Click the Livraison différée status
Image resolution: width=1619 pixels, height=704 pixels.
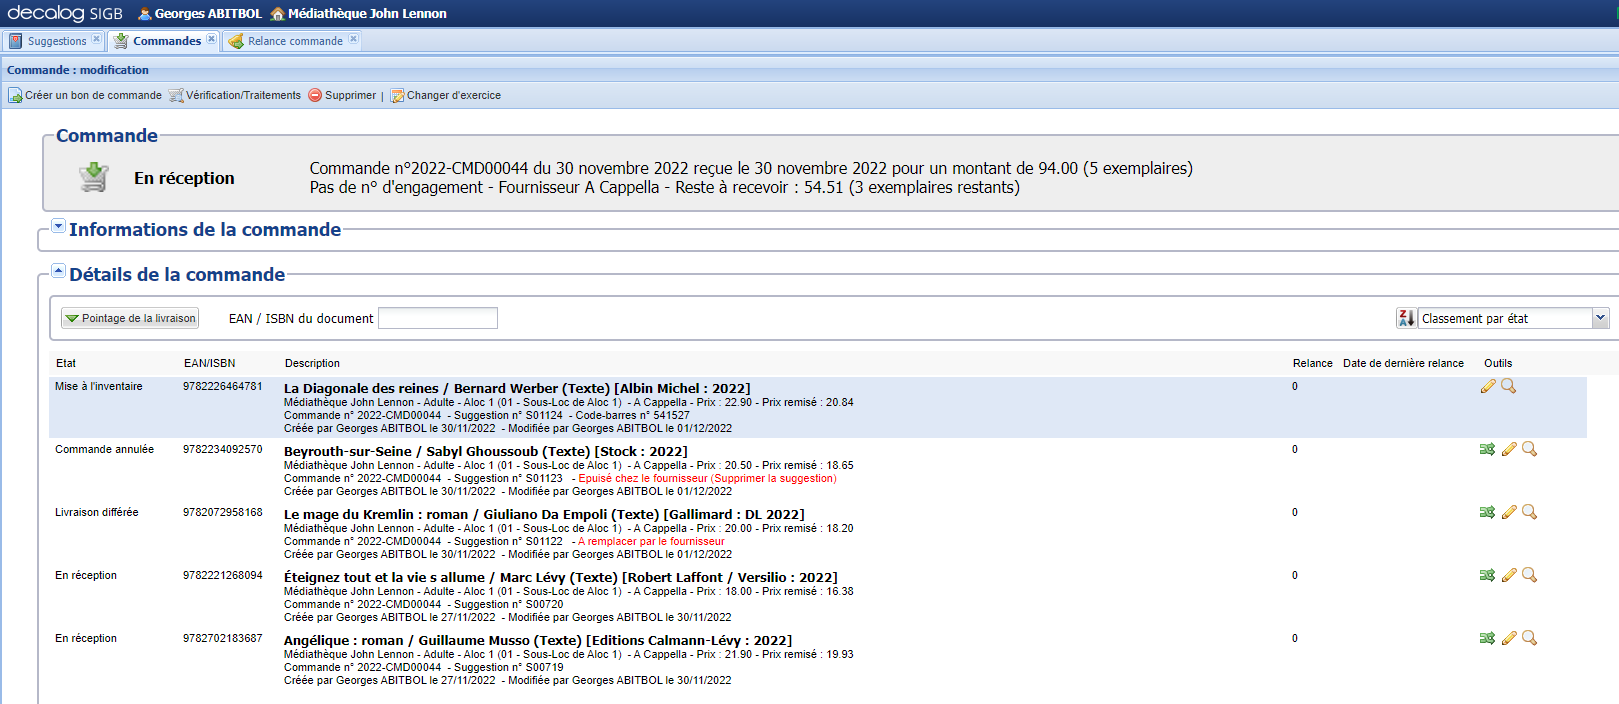point(97,512)
